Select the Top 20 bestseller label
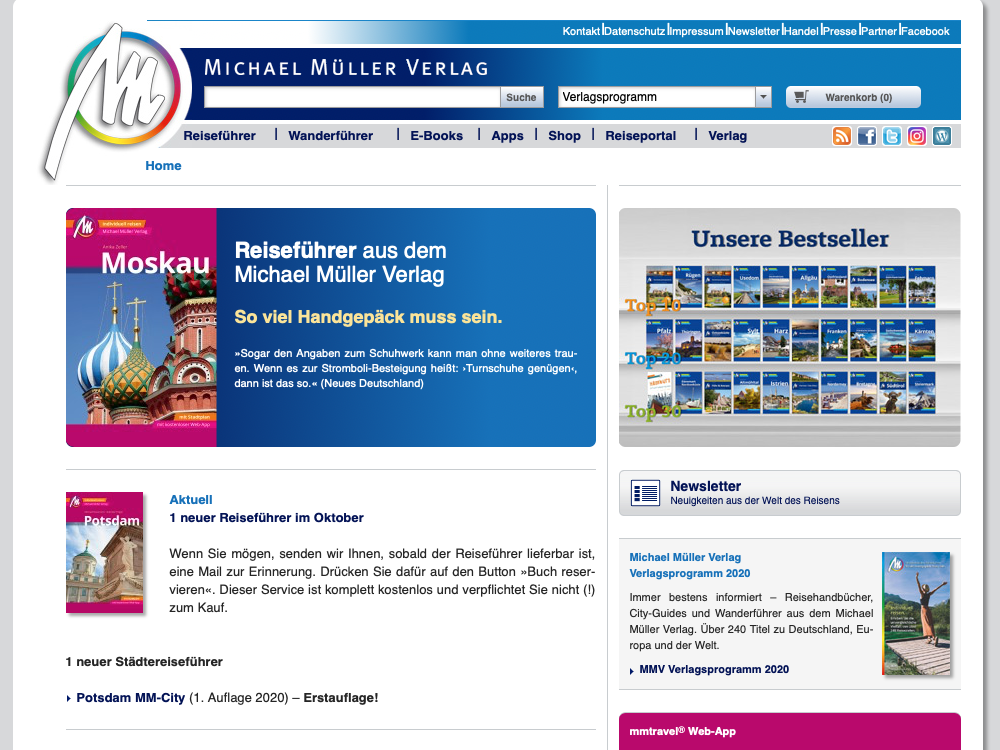1000x750 pixels. [x=653, y=358]
